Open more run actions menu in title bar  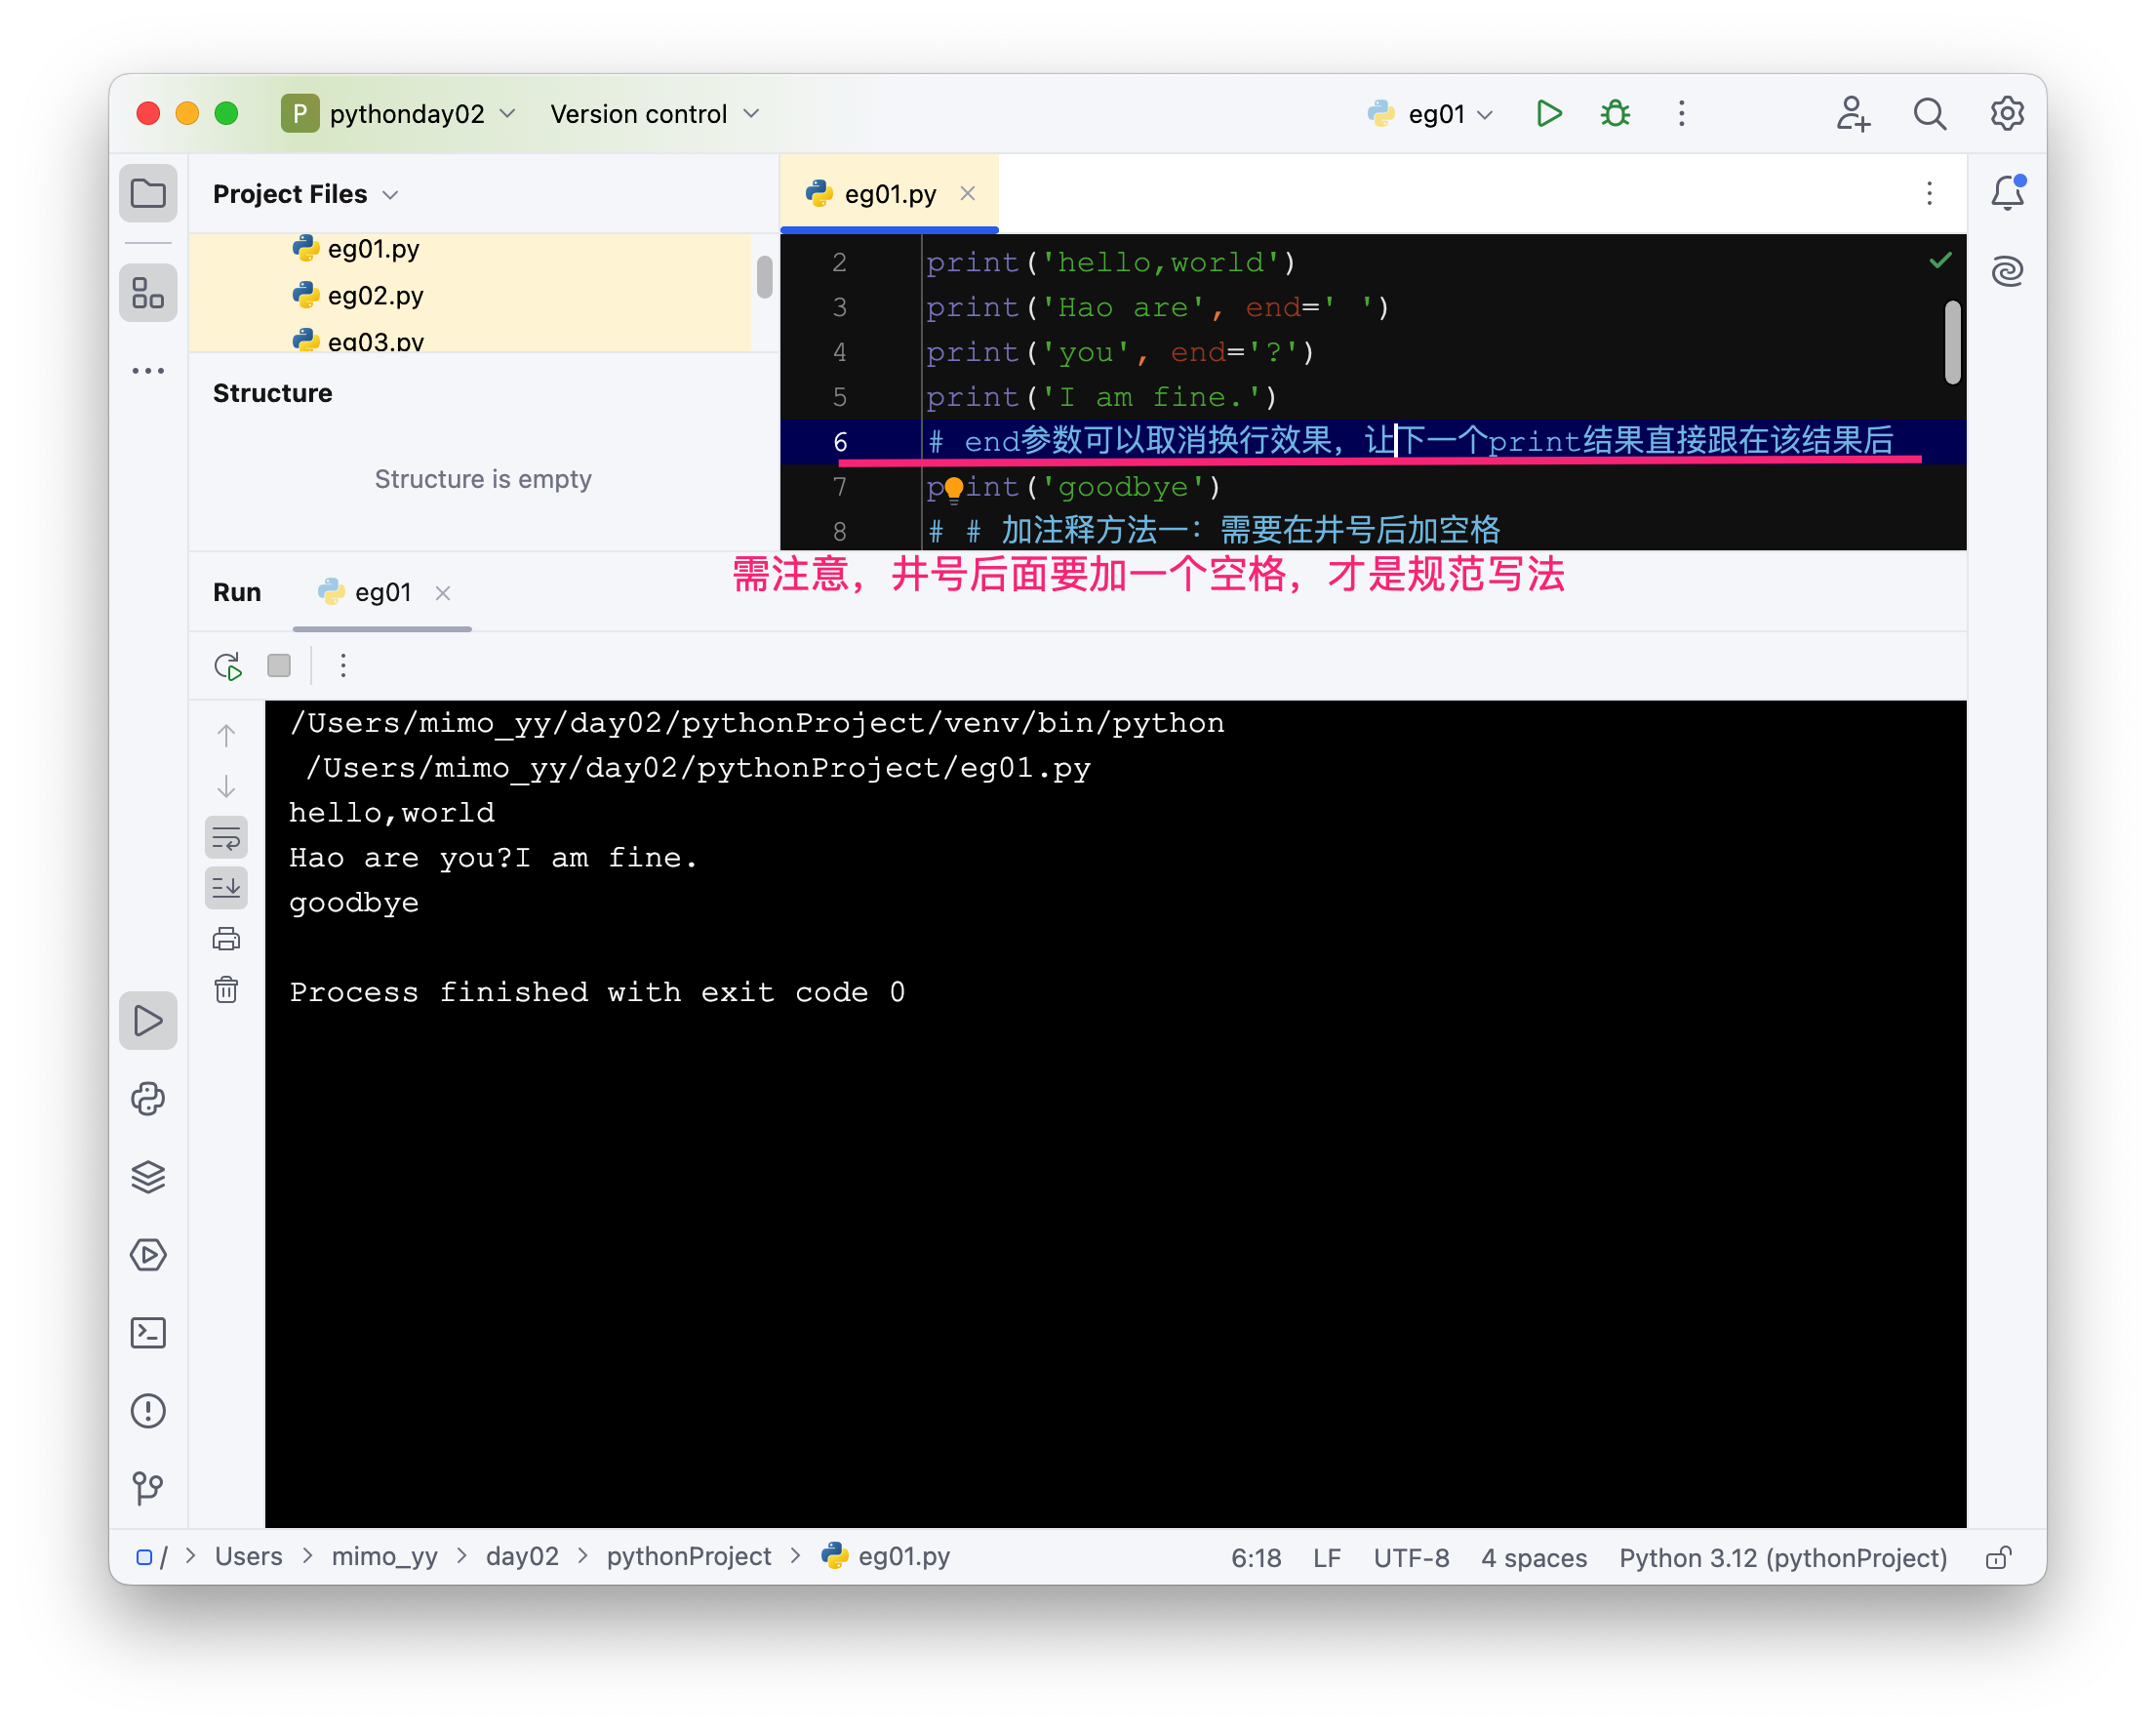[1682, 114]
